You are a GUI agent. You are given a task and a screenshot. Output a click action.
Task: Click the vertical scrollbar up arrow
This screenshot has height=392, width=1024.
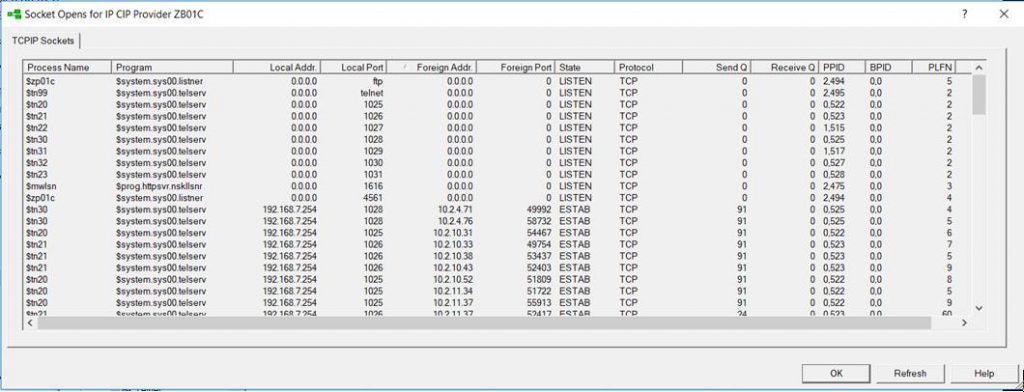tap(978, 68)
